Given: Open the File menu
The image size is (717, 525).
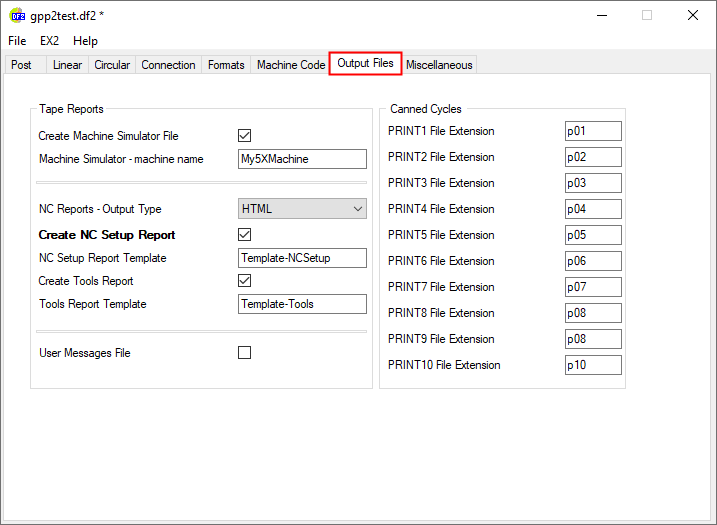Looking at the screenshot, I should point(17,41).
